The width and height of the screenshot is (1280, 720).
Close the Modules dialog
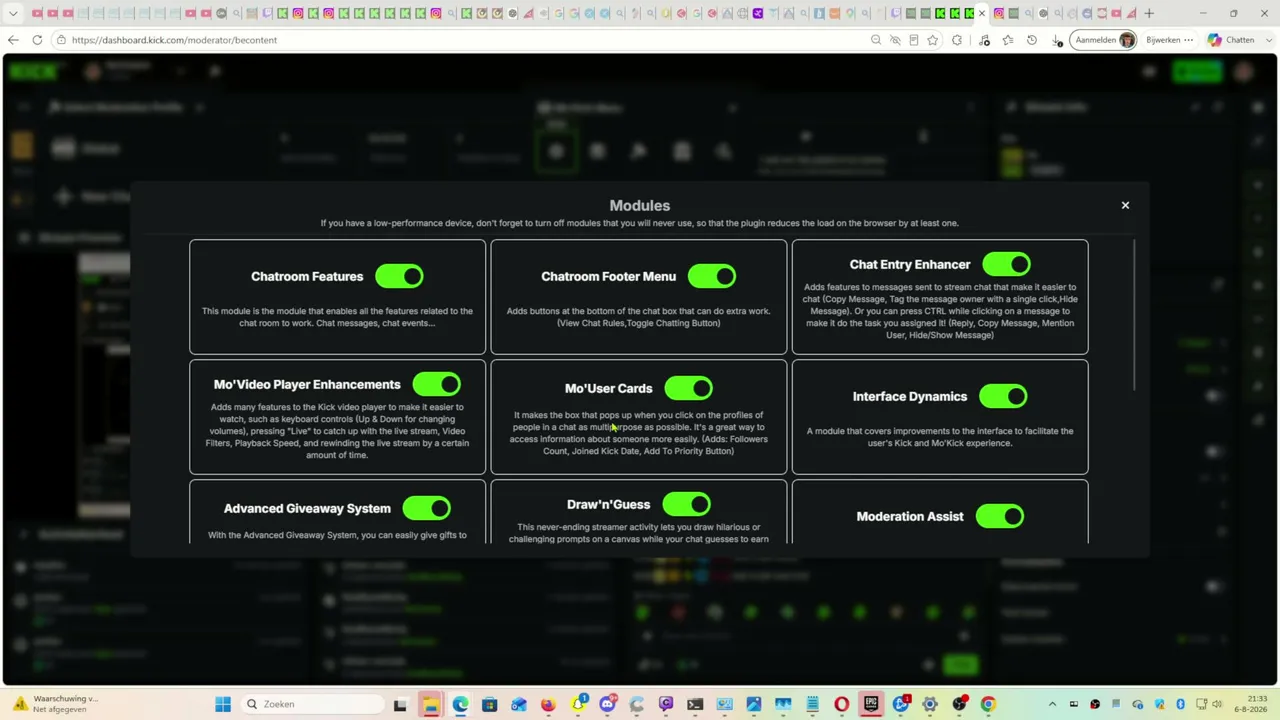pyautogui.click(x=1125, y=205)
